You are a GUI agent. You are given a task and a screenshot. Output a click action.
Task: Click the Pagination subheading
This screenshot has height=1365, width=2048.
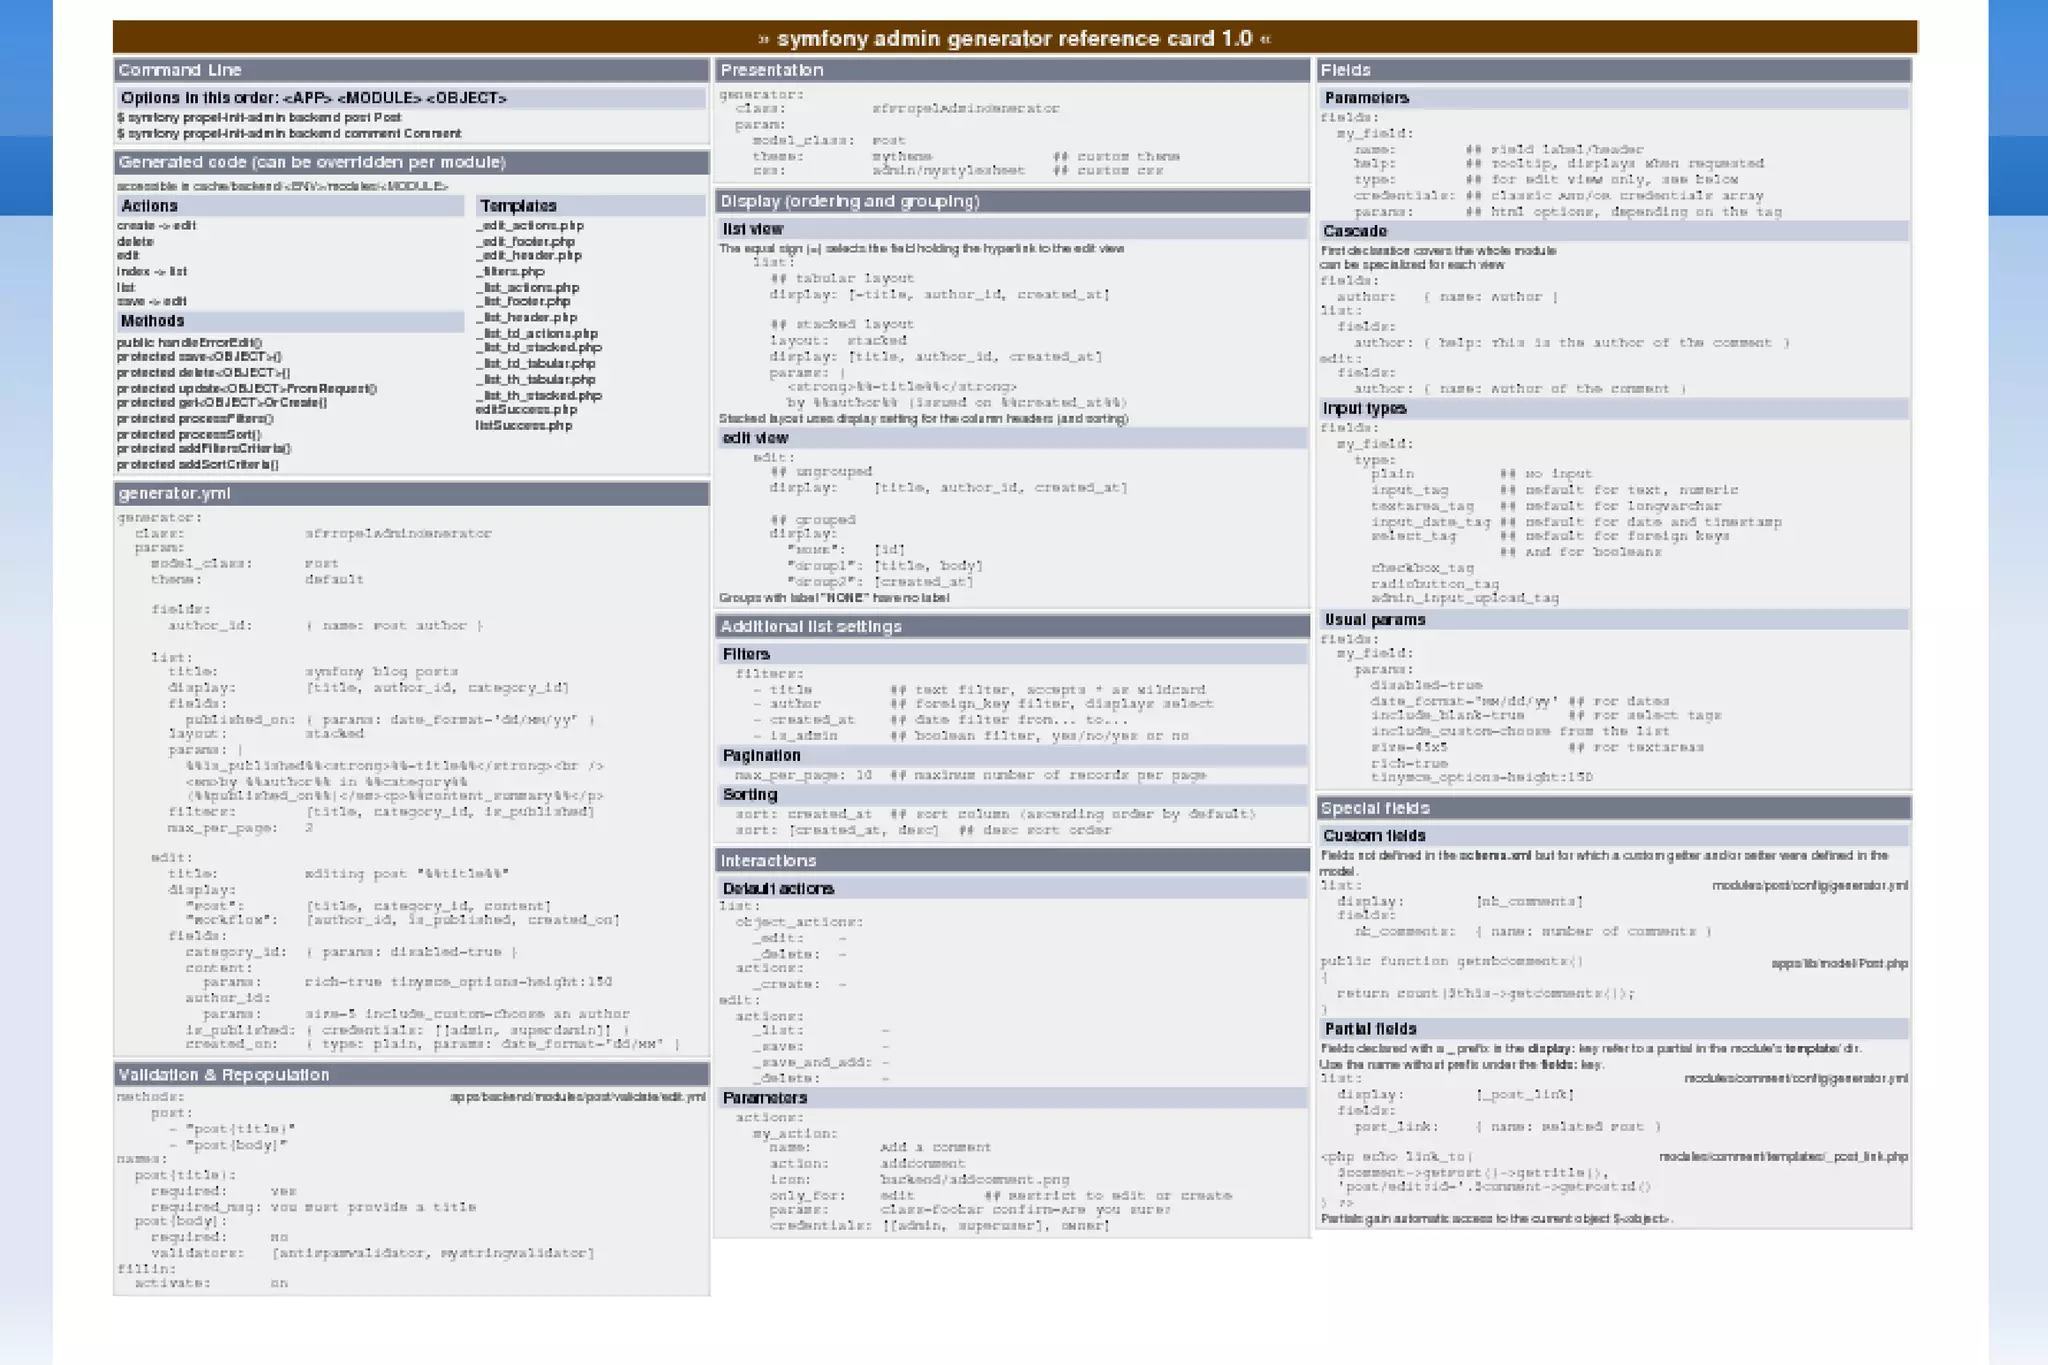[x=1012, y=755]
